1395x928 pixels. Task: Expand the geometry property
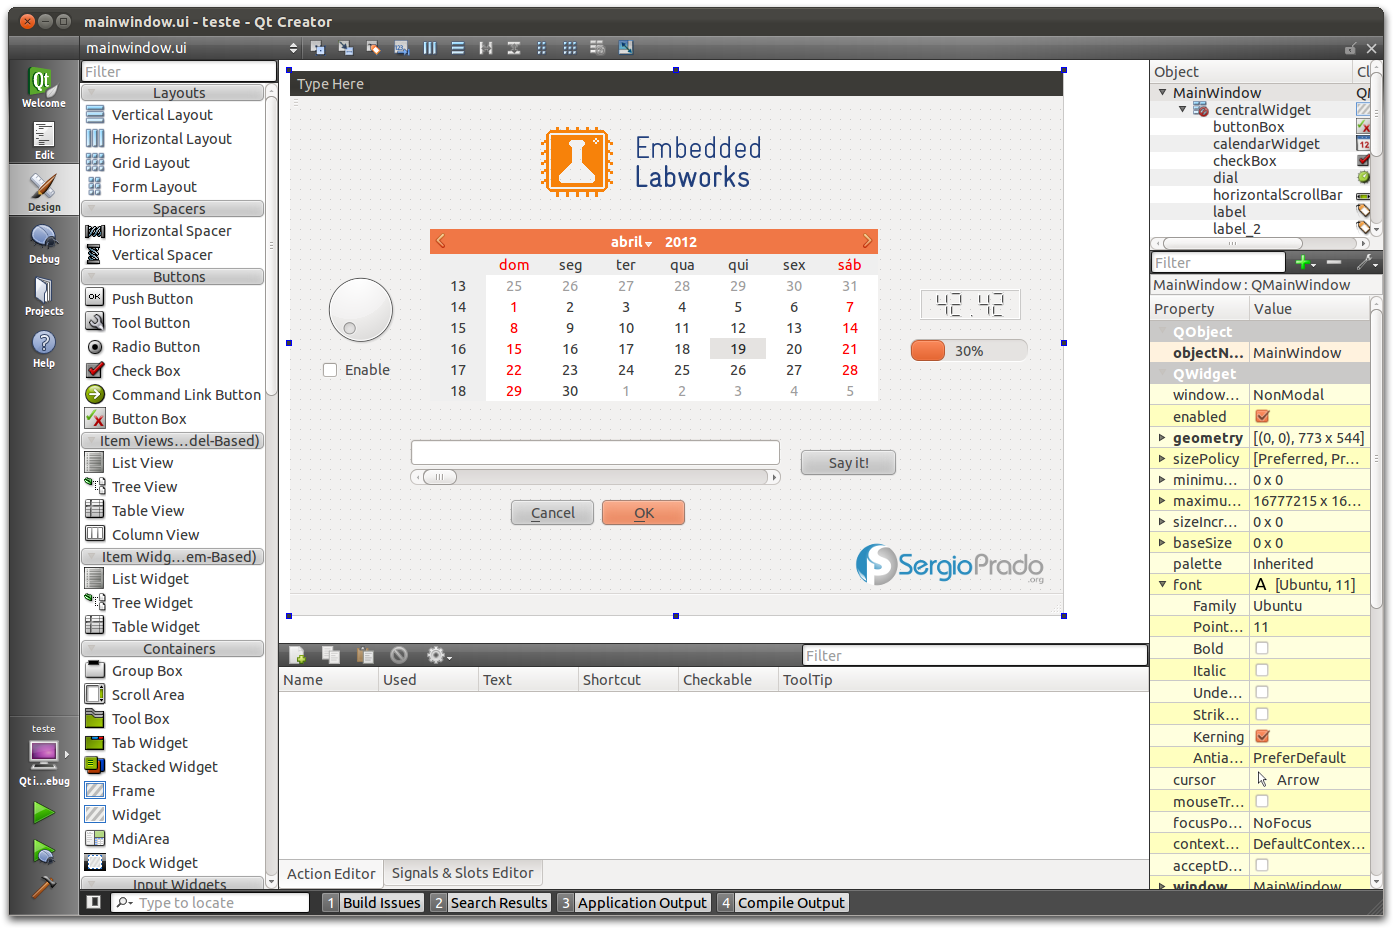(1162, 437)
